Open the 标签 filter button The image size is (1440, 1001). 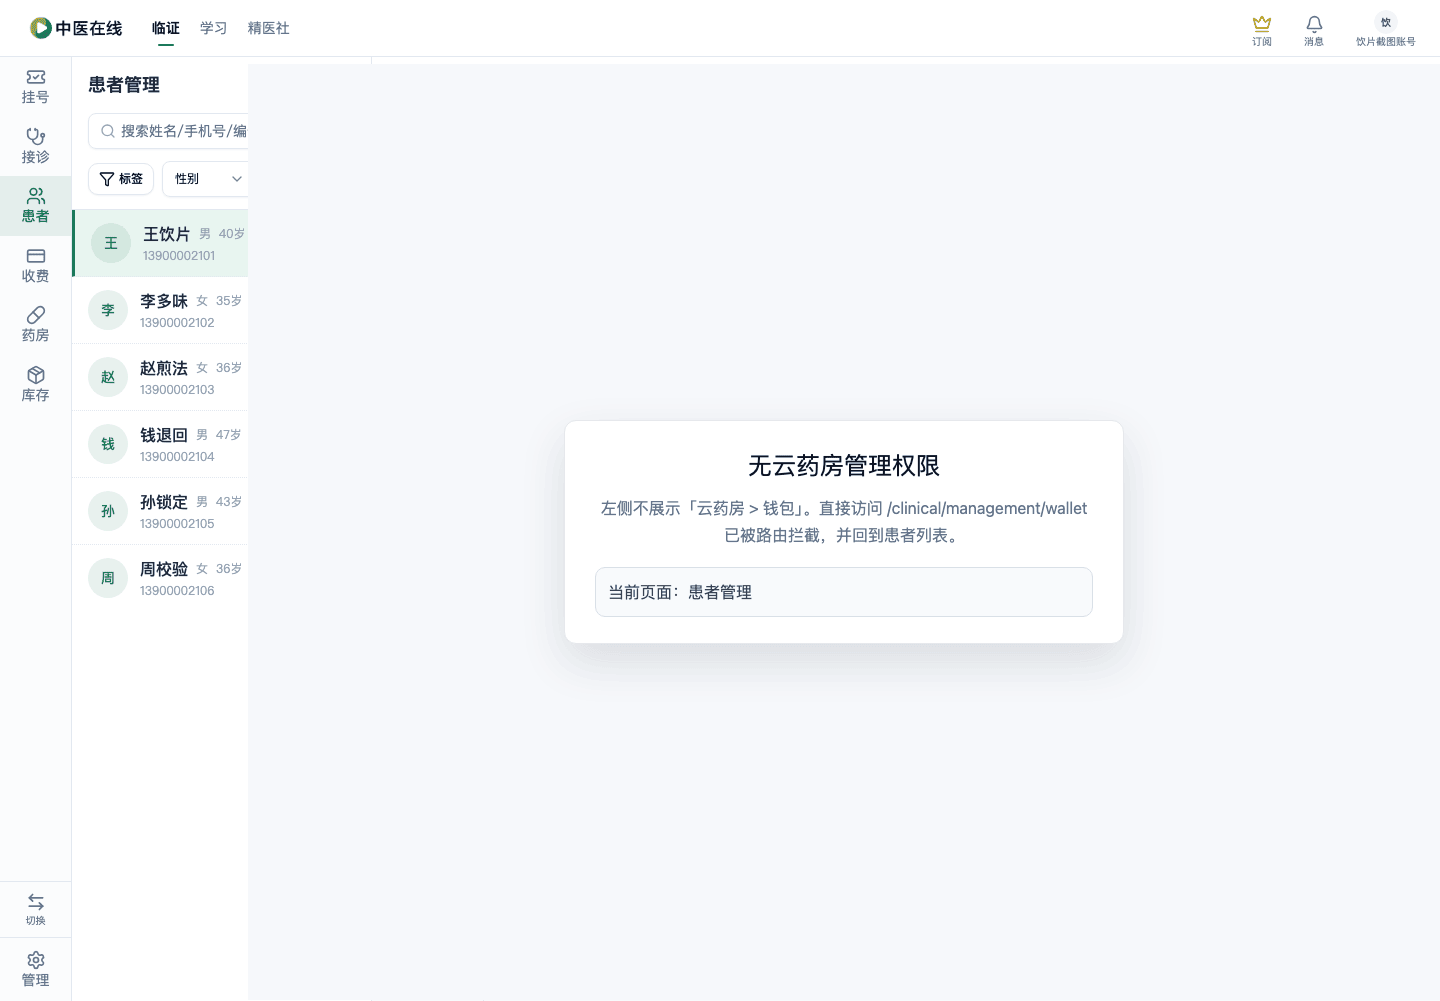121,179
